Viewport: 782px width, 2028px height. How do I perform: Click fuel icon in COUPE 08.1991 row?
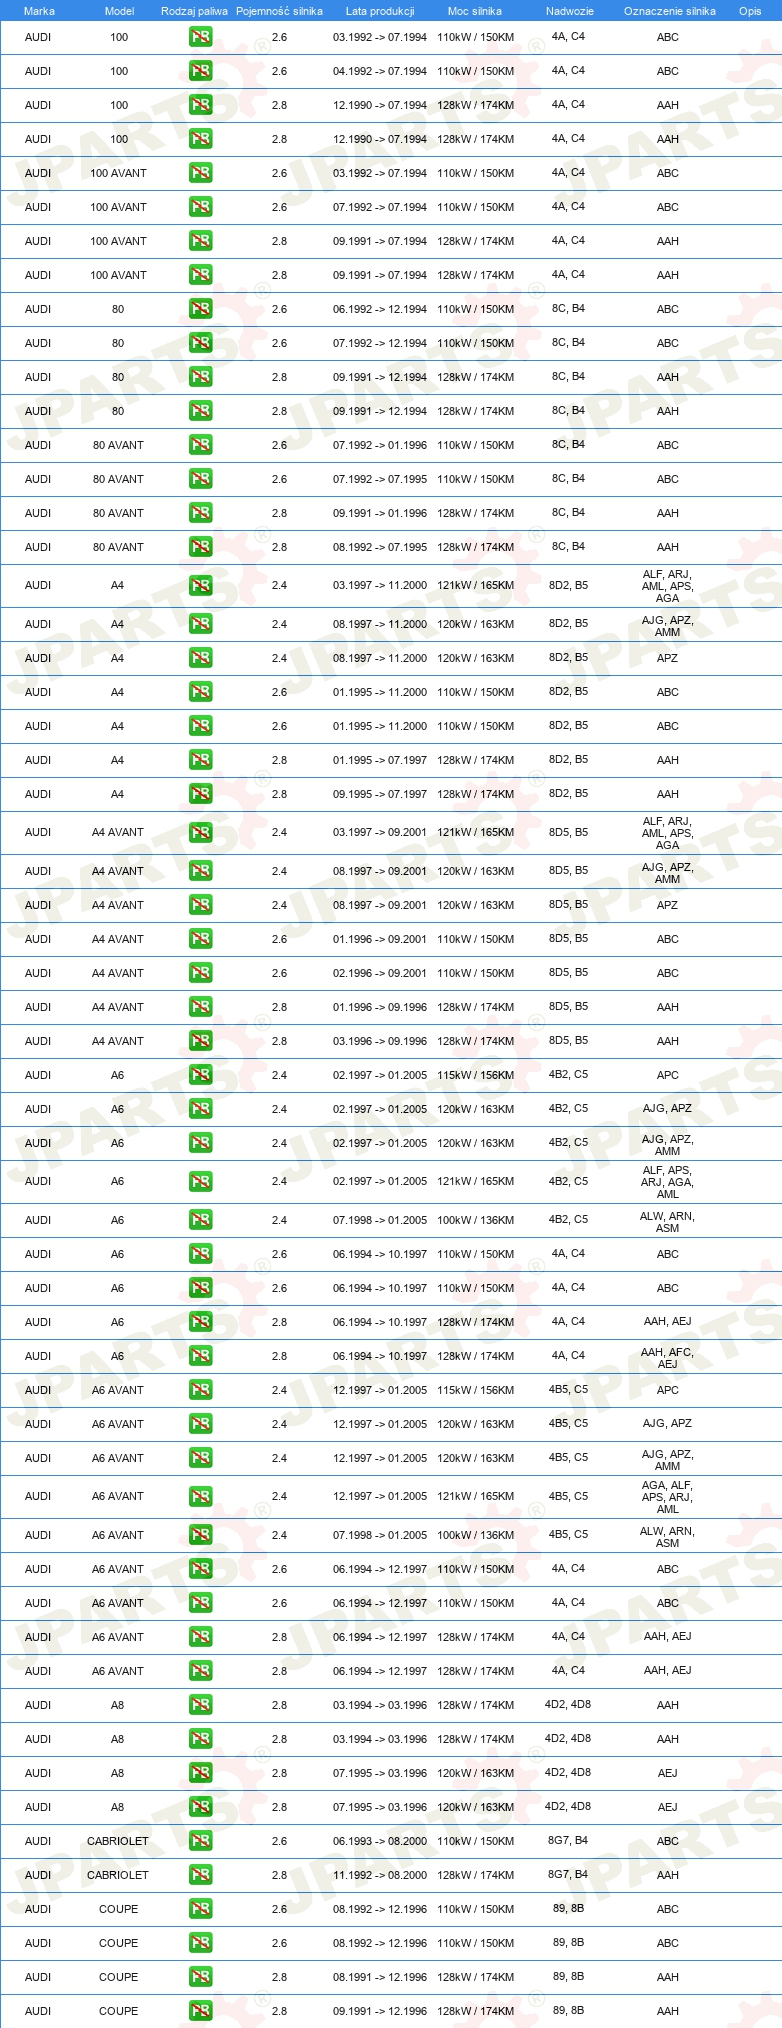200,1977
